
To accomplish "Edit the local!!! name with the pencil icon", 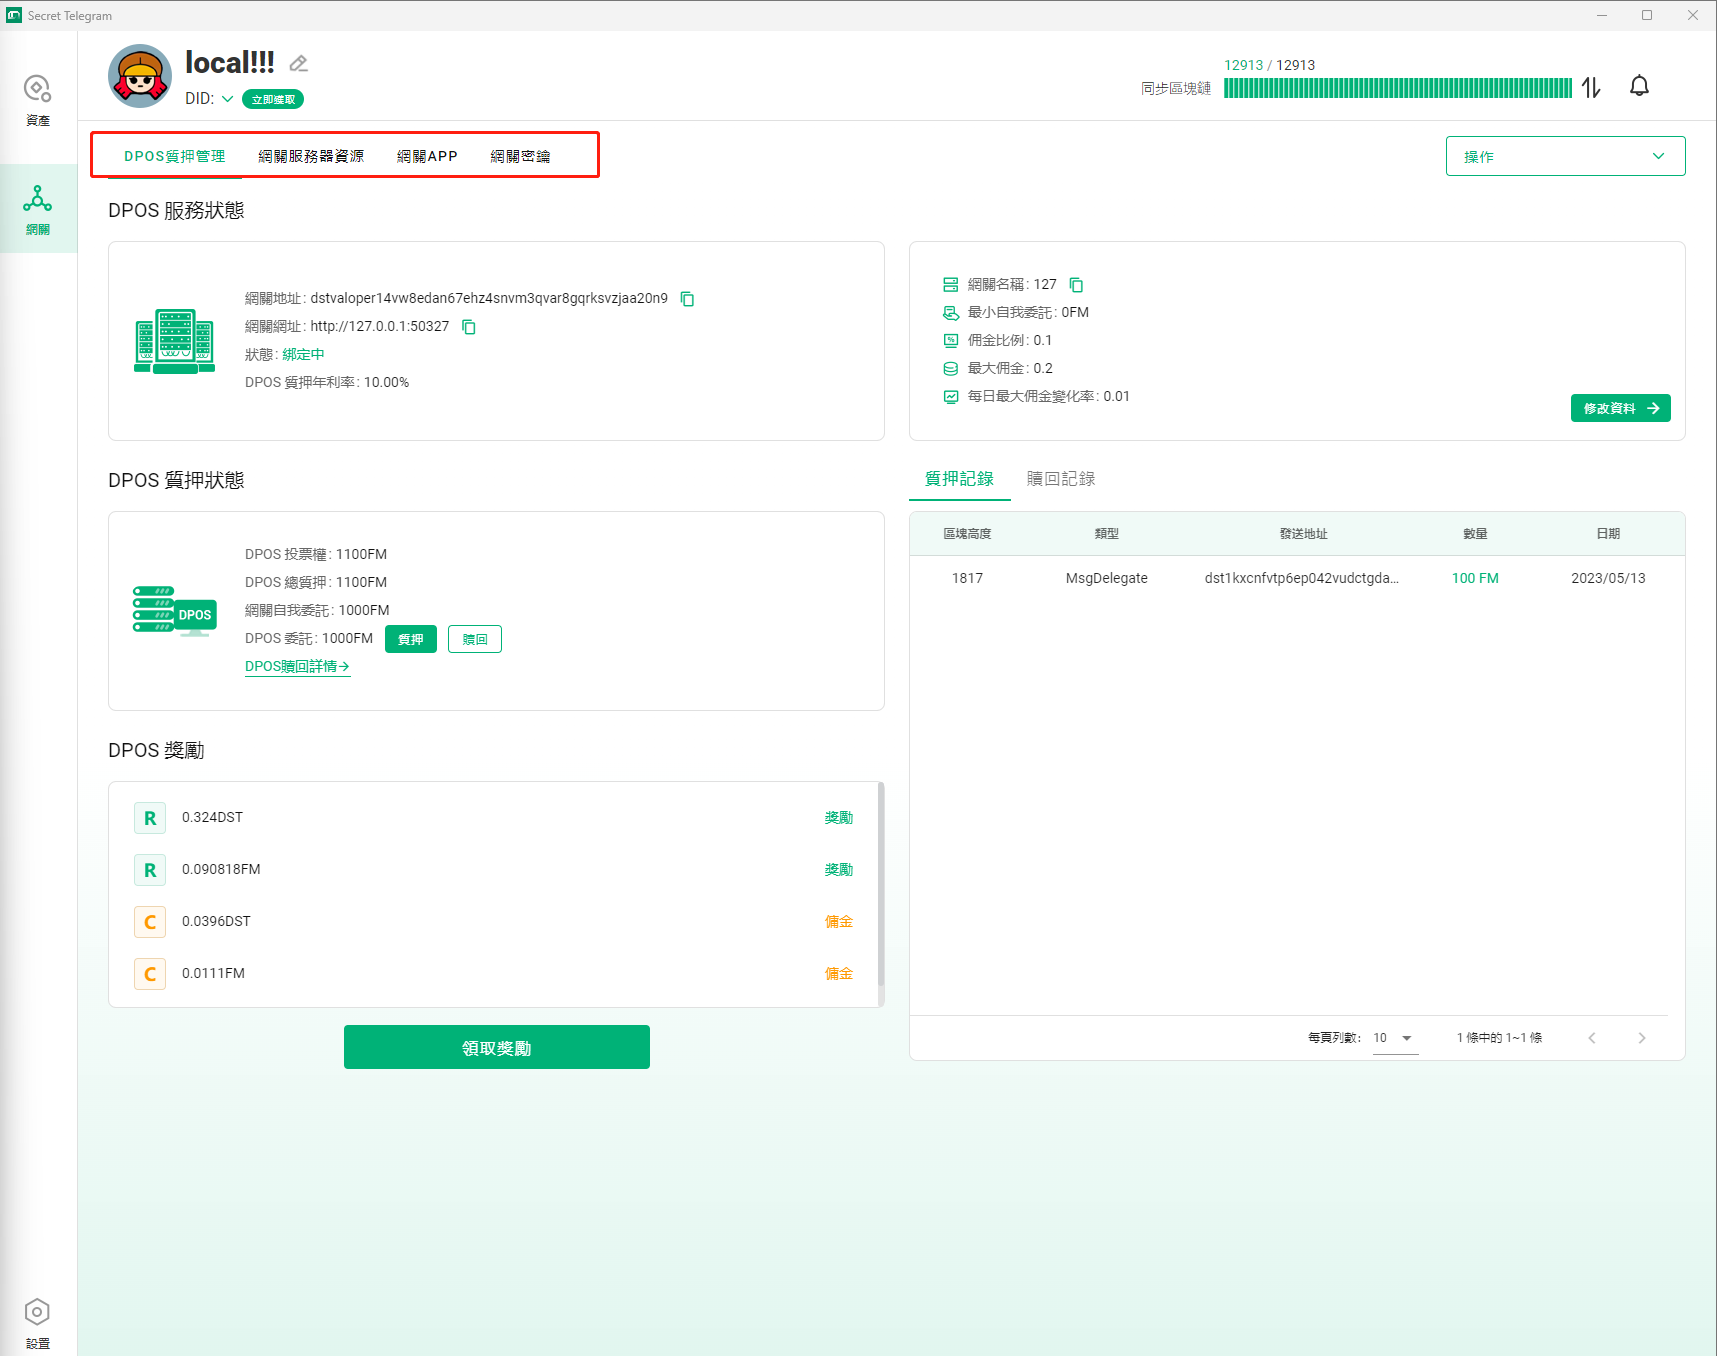I will tap(298, 64).
